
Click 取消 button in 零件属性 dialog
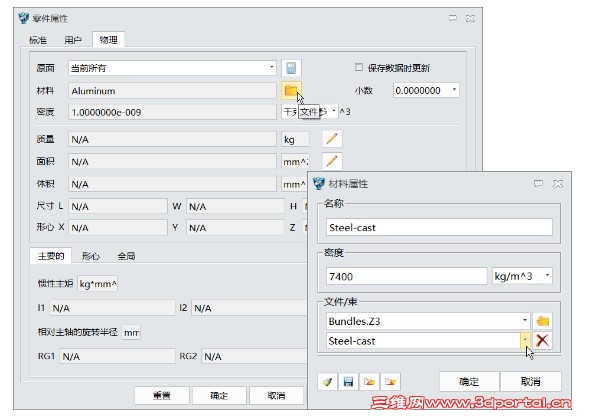(276, 395)
